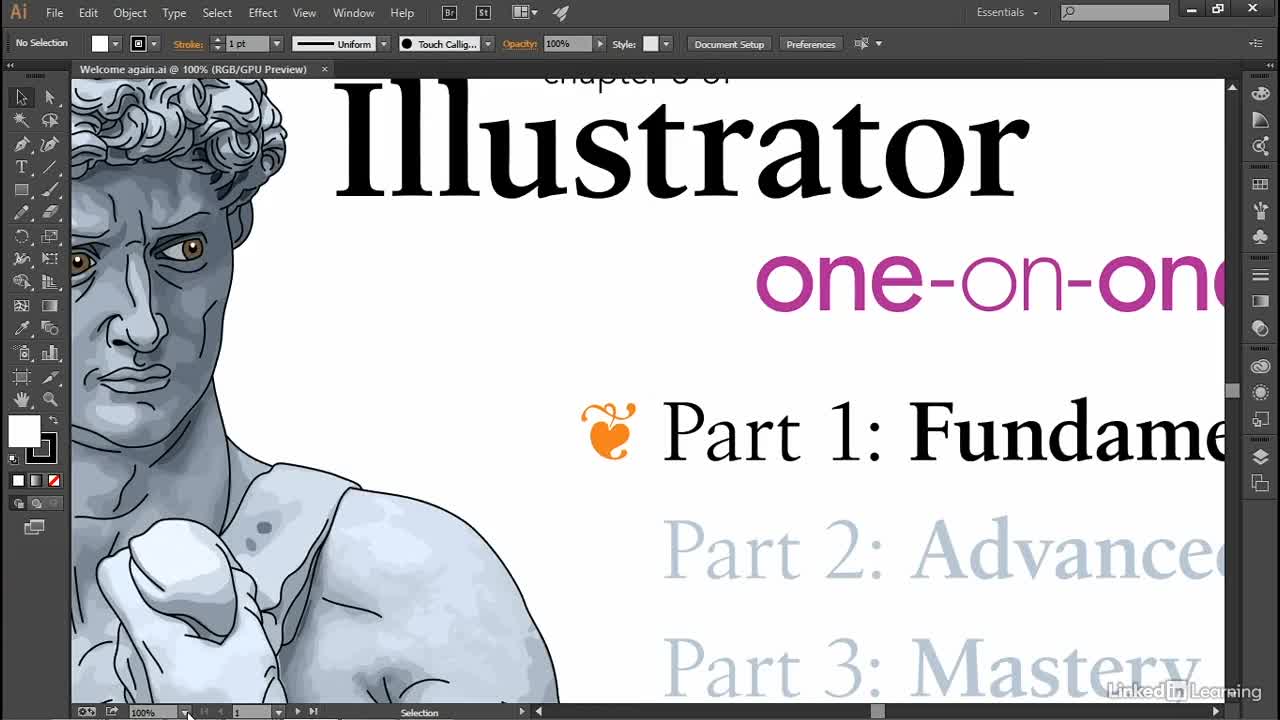Swap fill and stroke colors

point(53,420)
